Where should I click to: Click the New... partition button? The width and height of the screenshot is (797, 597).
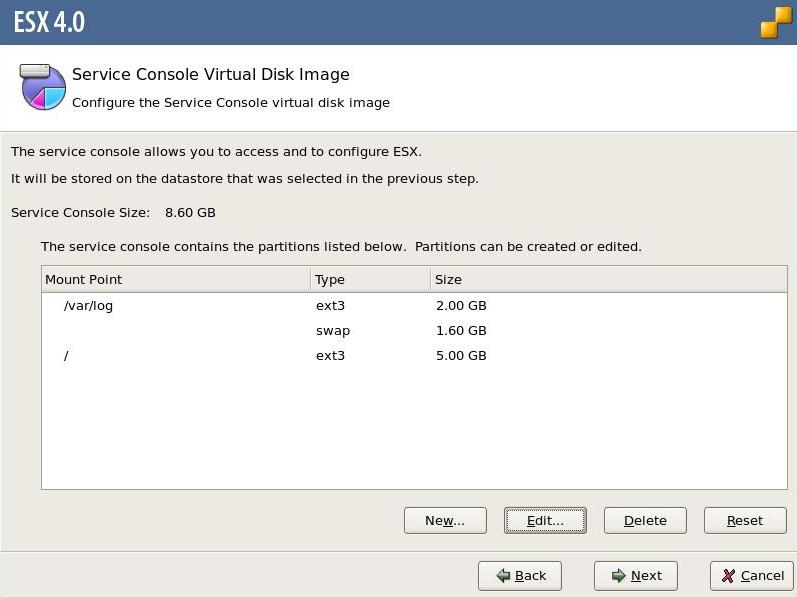[x=445, y=520]
